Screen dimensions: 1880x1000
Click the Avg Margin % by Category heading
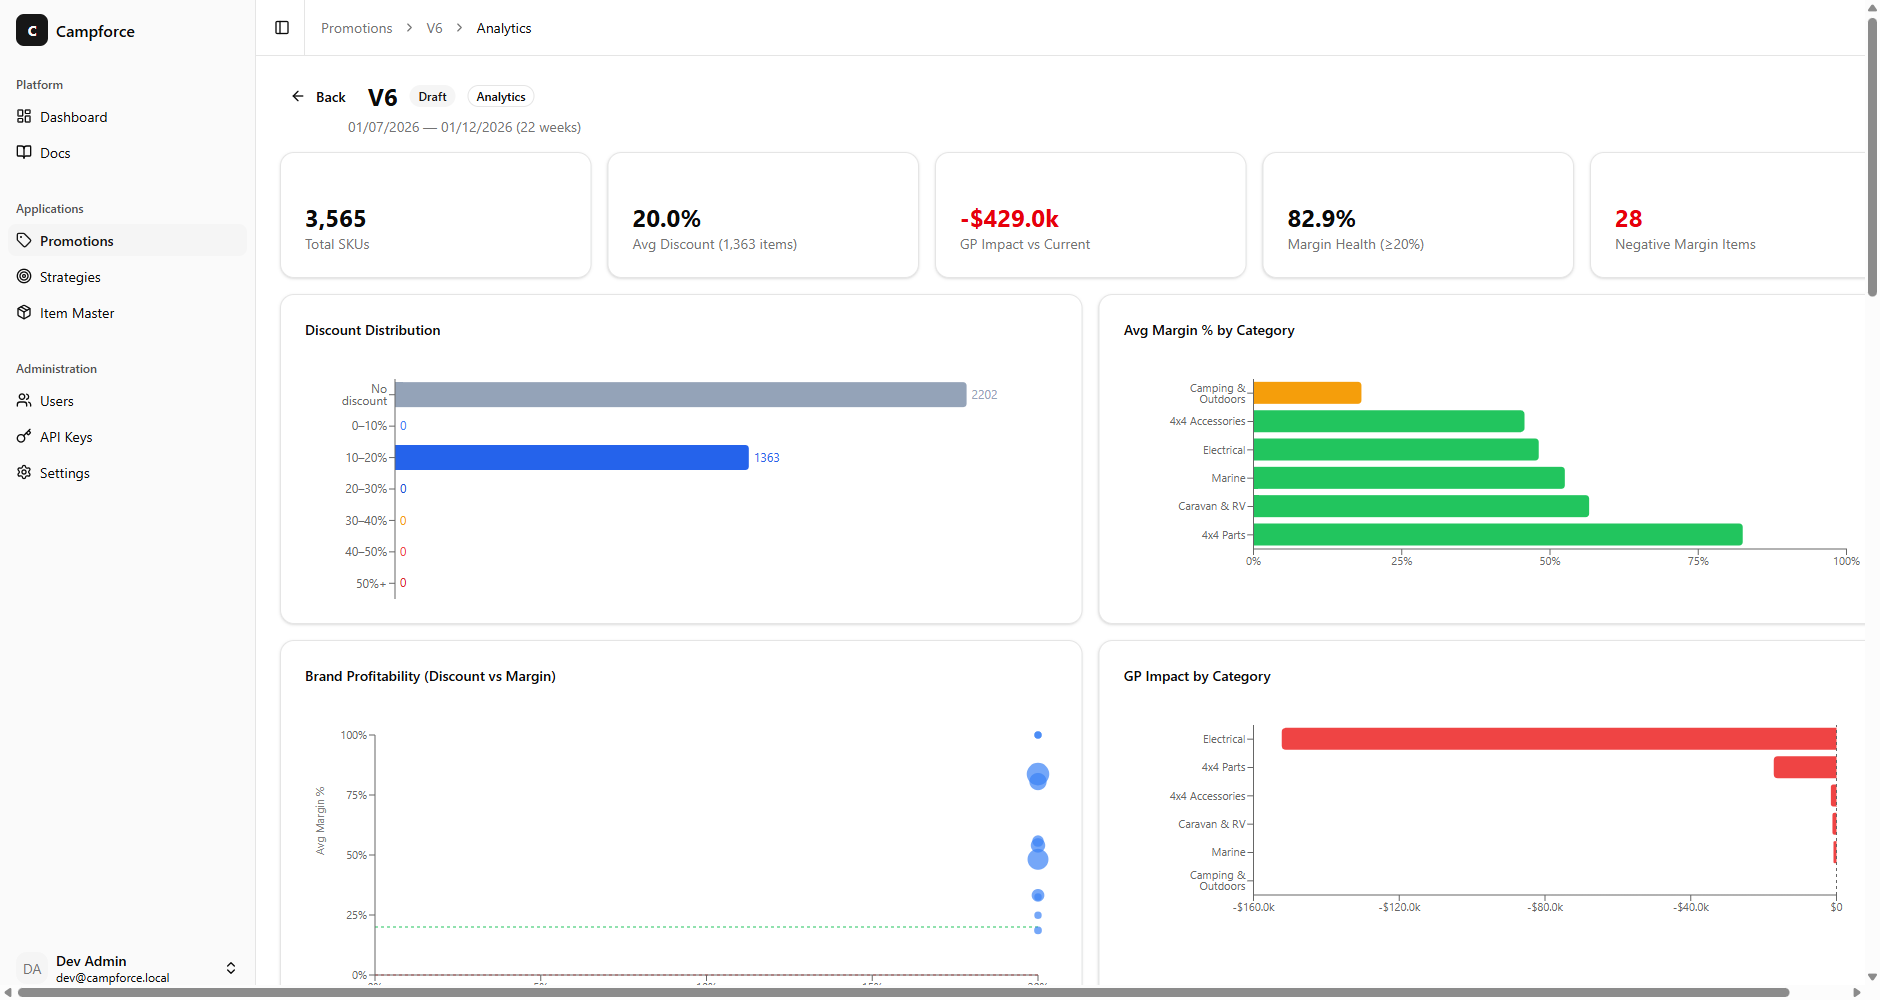[x=1209, y=330]
